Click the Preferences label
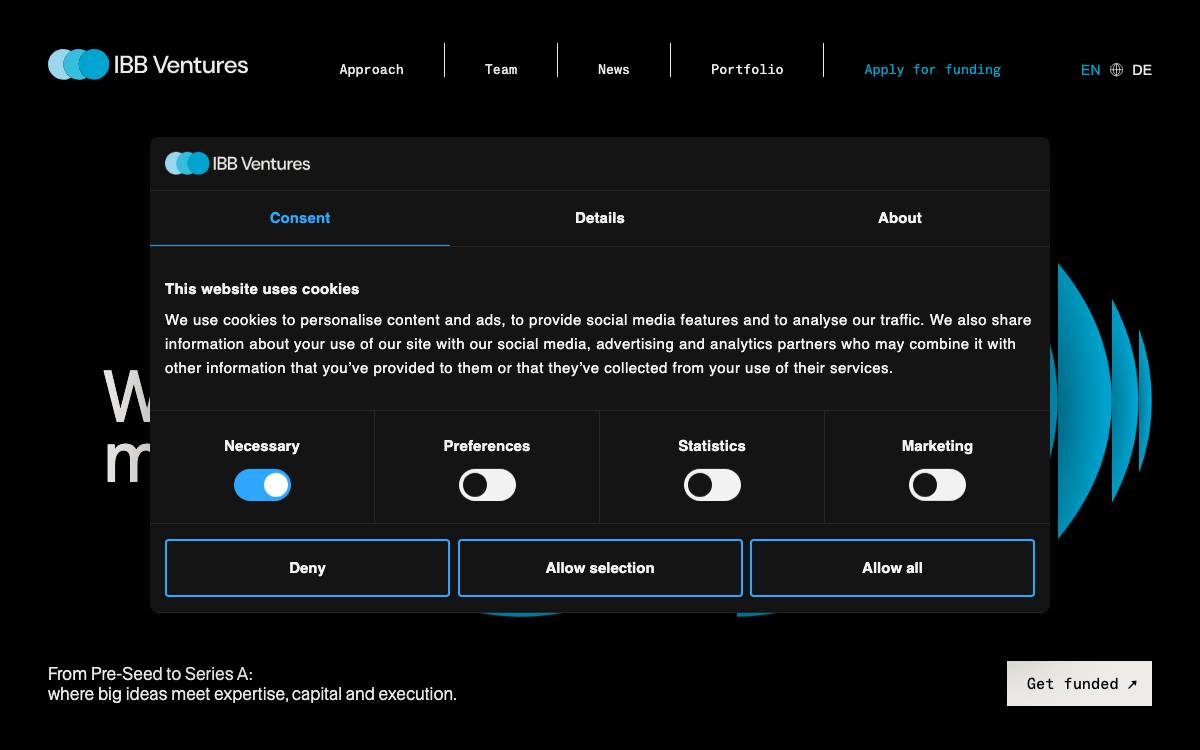The height and width of the screenshot is (750, 1200). tap(487, 446)
